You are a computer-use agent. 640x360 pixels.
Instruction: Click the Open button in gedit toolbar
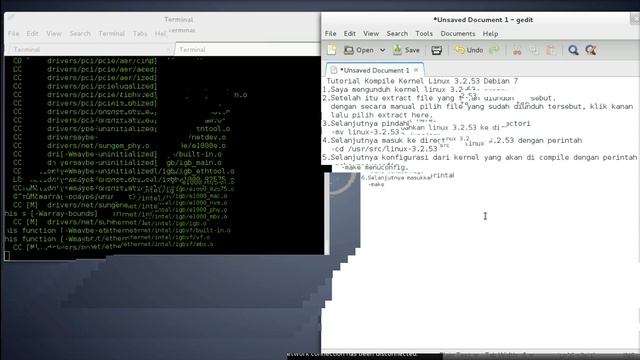(359, 50)
